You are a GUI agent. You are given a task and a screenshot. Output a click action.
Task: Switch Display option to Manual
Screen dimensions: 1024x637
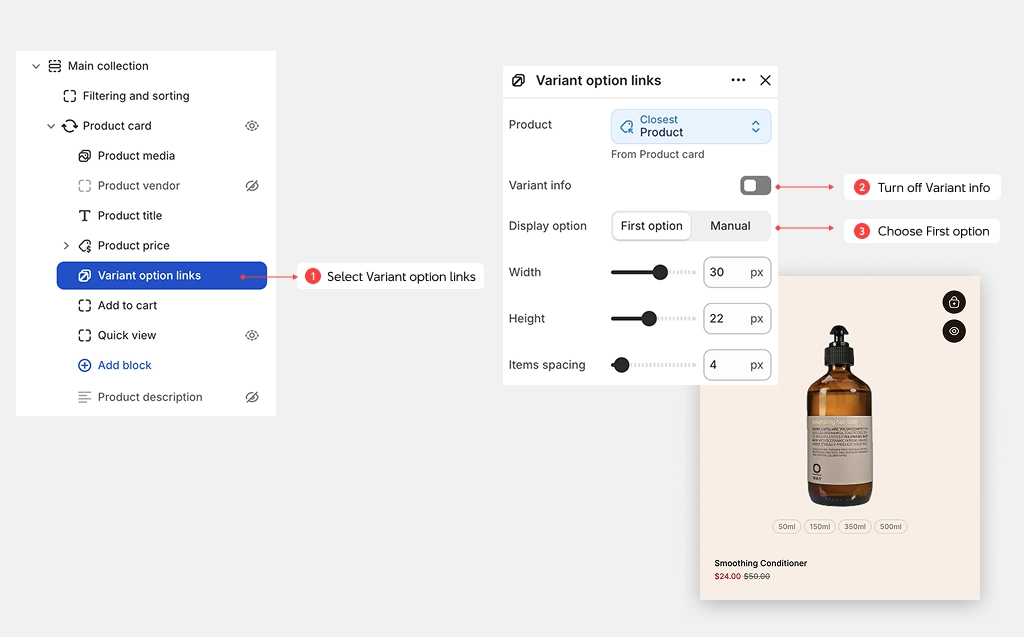pos(730,226)
